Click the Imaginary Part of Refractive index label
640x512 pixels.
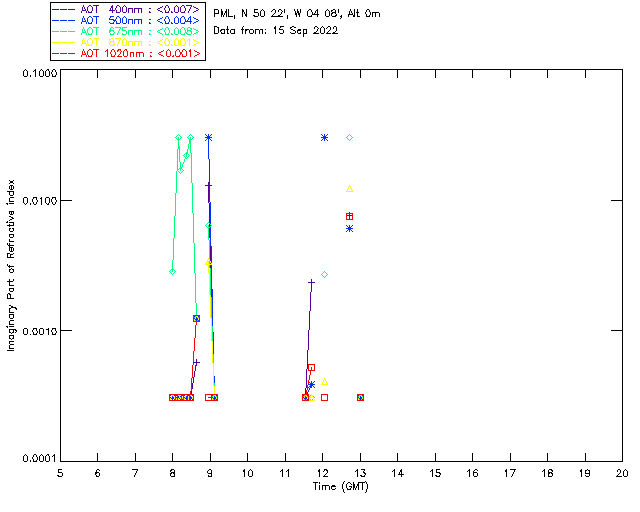pos(11,265)
